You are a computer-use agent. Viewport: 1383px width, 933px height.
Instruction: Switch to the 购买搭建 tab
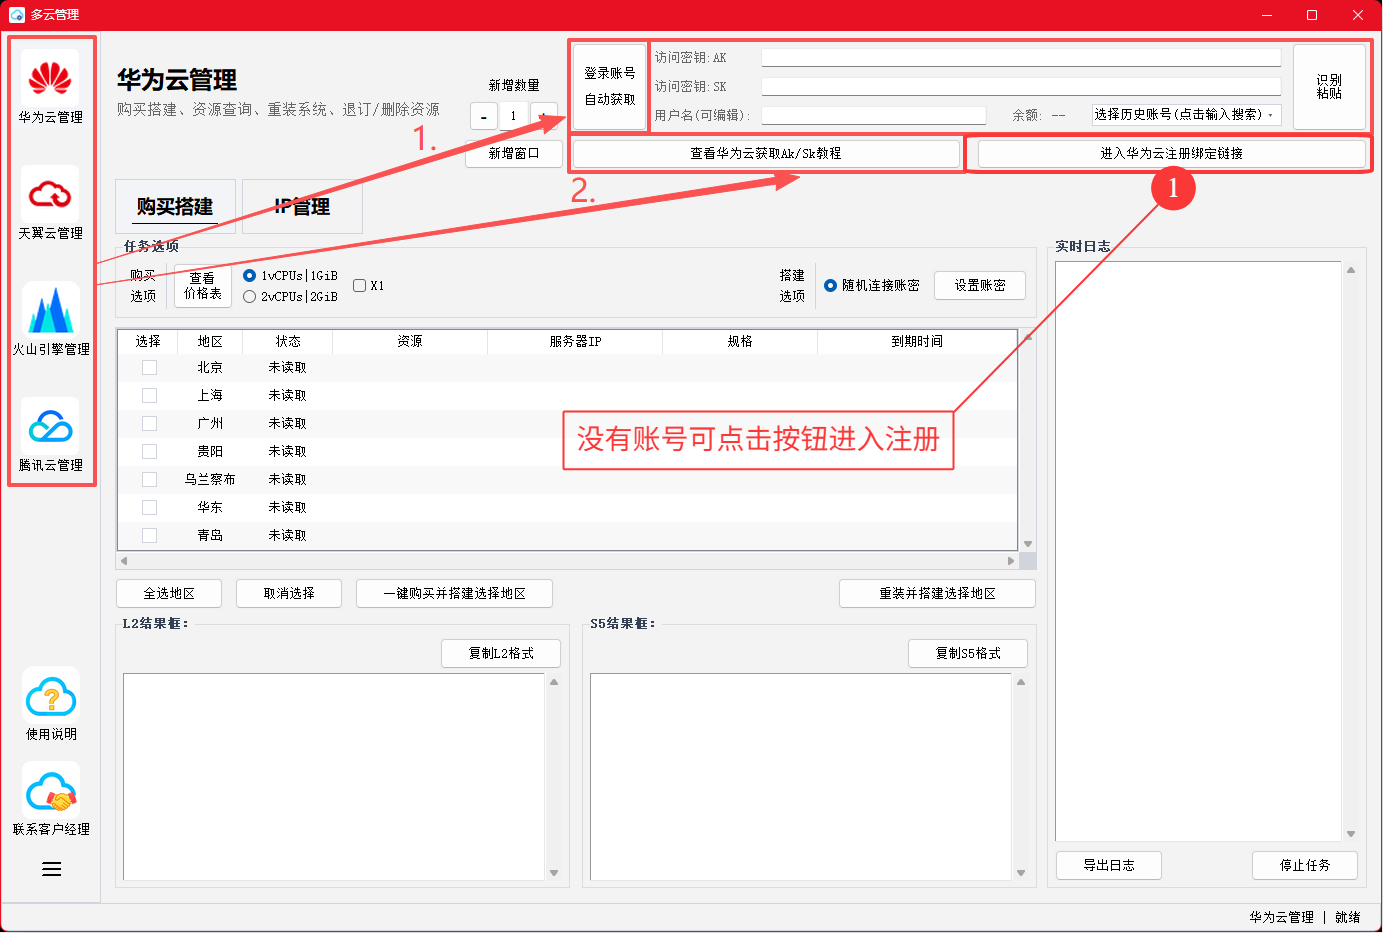coord(175,207)
